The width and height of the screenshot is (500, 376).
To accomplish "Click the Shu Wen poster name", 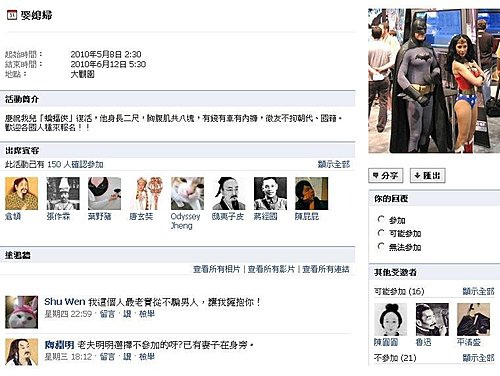I will [65, 302].
